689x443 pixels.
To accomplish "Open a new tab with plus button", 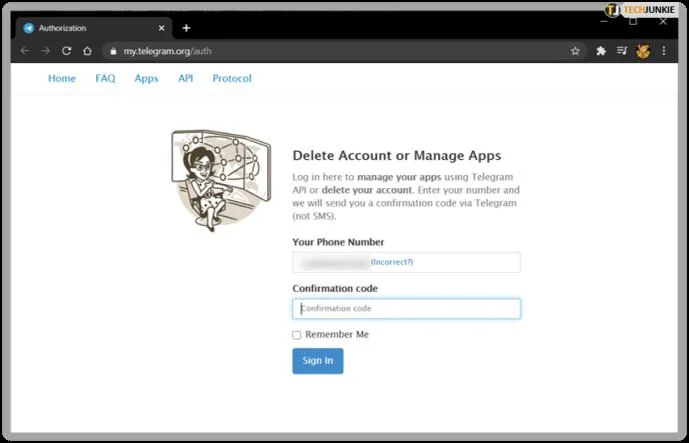I will [x=186, y=28].
